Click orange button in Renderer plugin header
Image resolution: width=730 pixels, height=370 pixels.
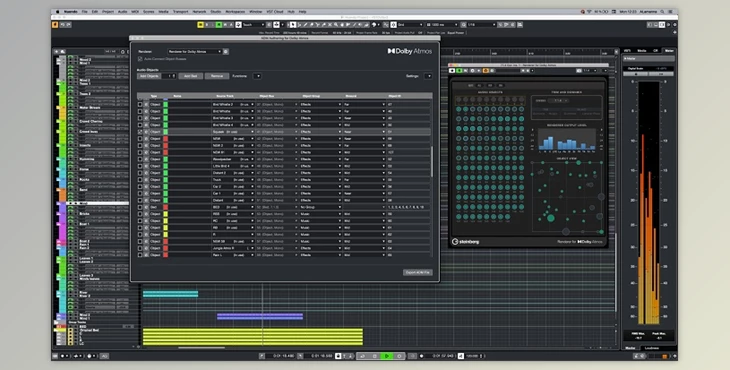point(486,71)
